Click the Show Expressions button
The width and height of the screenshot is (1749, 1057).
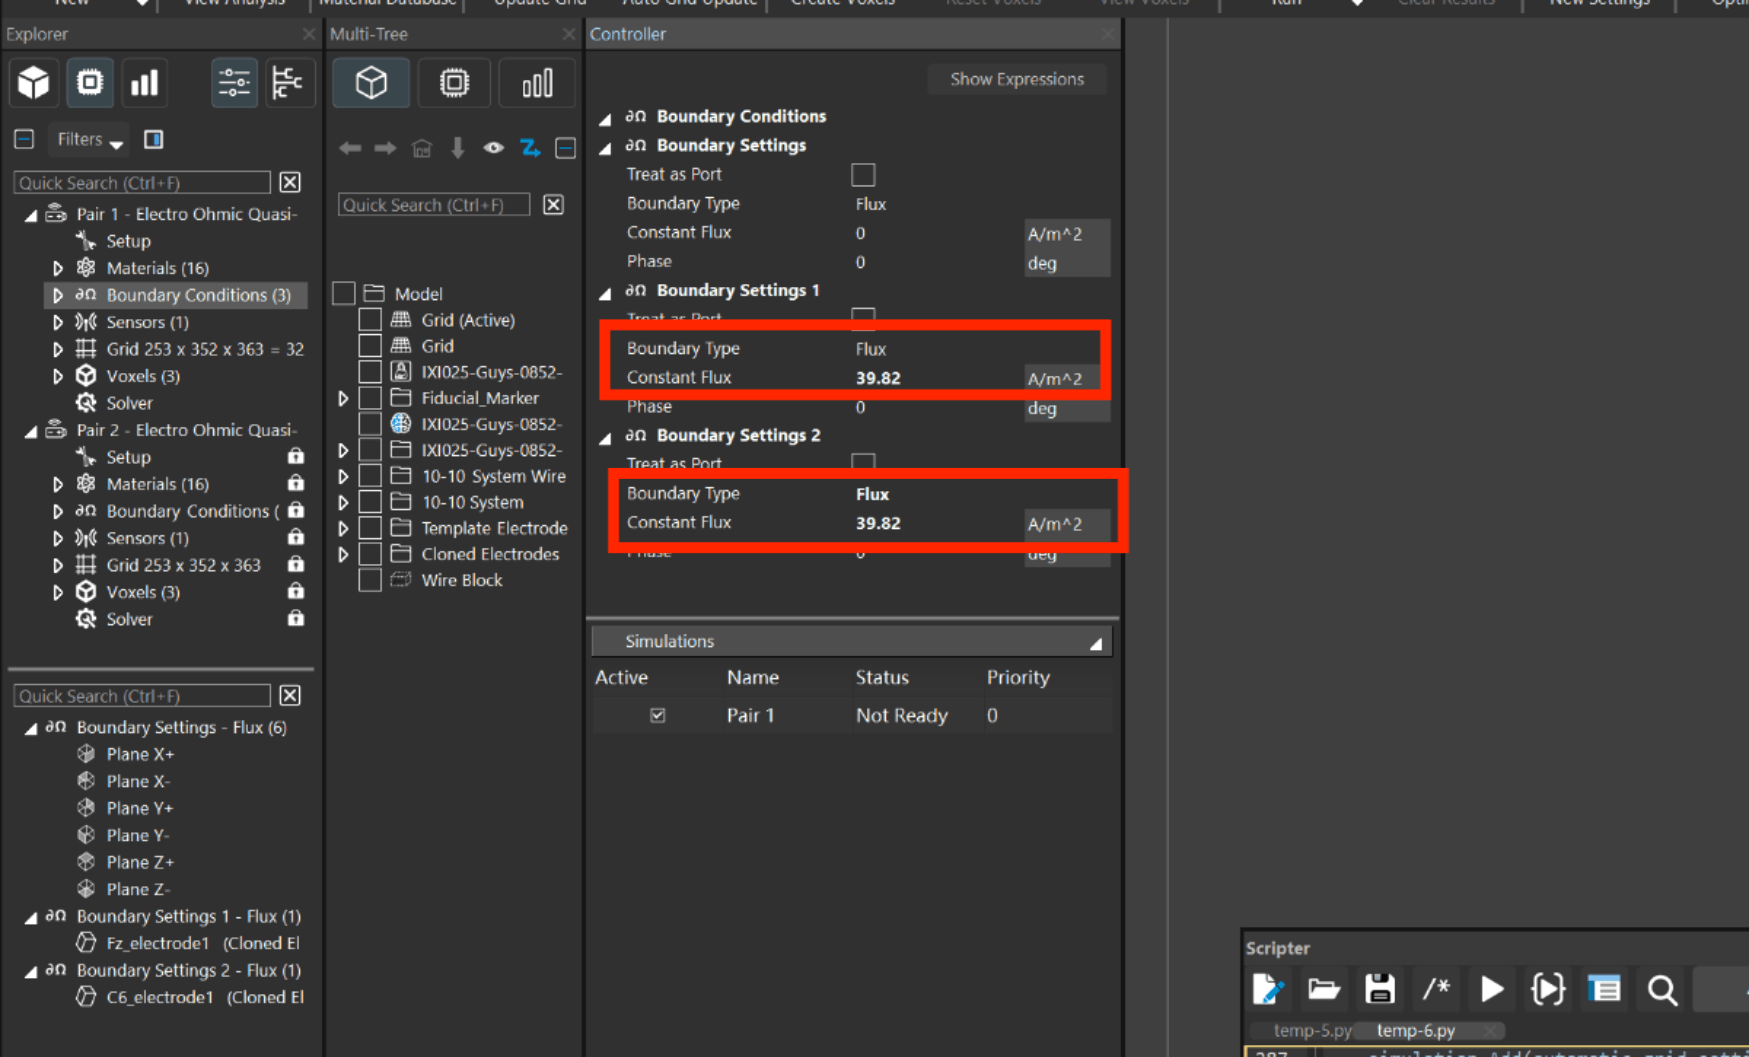[x=1017, y=79]
